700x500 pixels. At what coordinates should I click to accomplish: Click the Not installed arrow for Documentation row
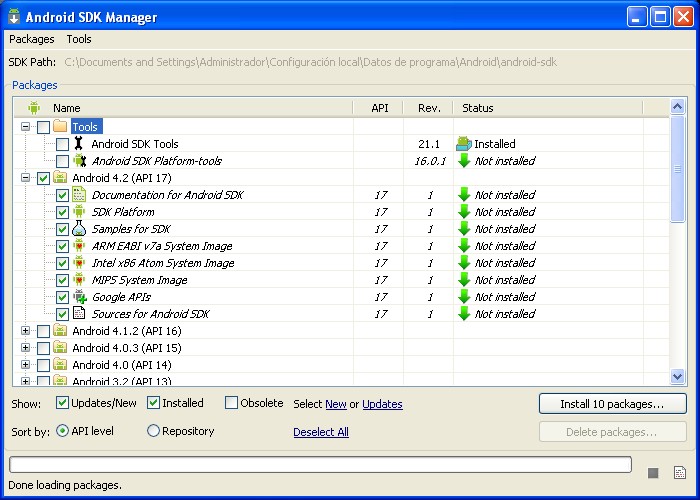pos(464,194)
